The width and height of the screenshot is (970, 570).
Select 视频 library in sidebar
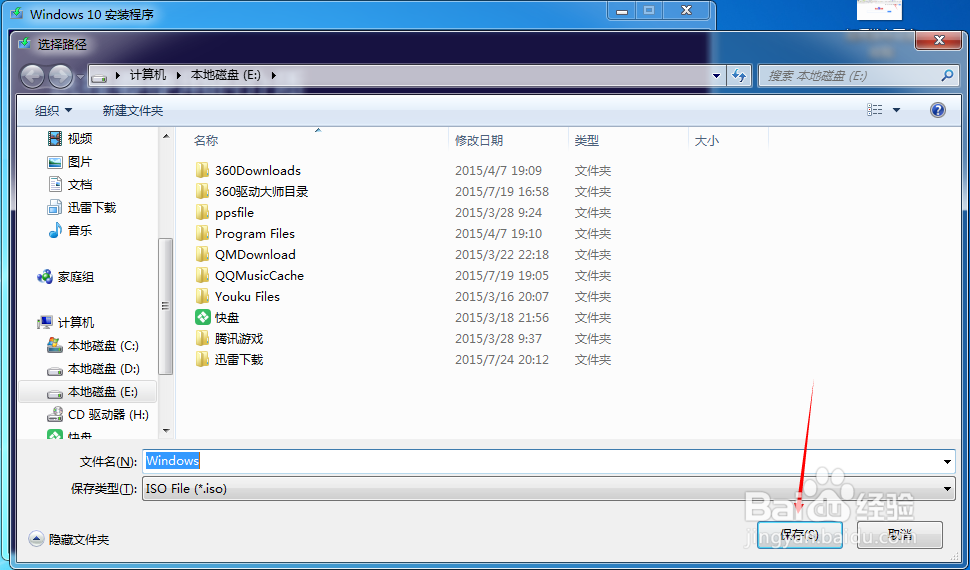pos(70,138)
